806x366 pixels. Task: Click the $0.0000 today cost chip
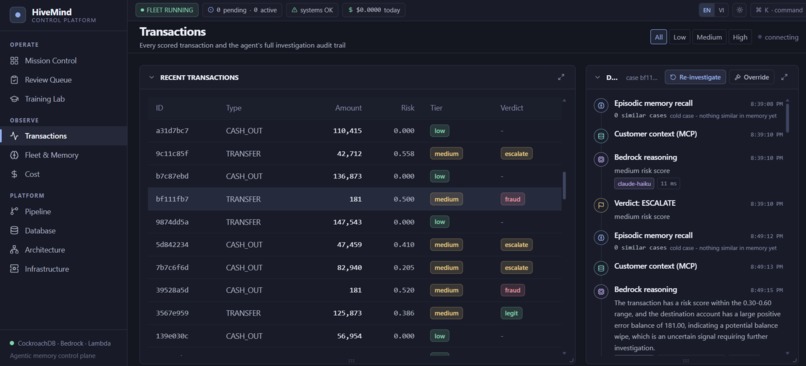pos(374,10)
